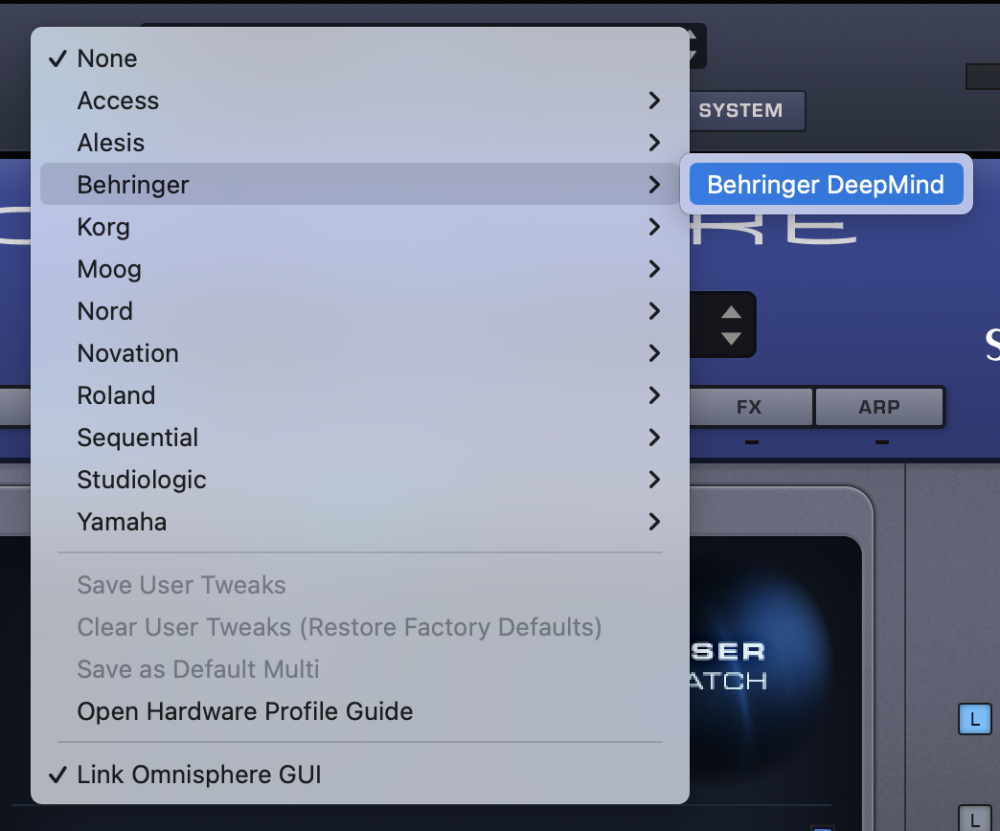Select the Behringer DeepMind hardware profile
1000x831 pixels.
pos(825,184)
